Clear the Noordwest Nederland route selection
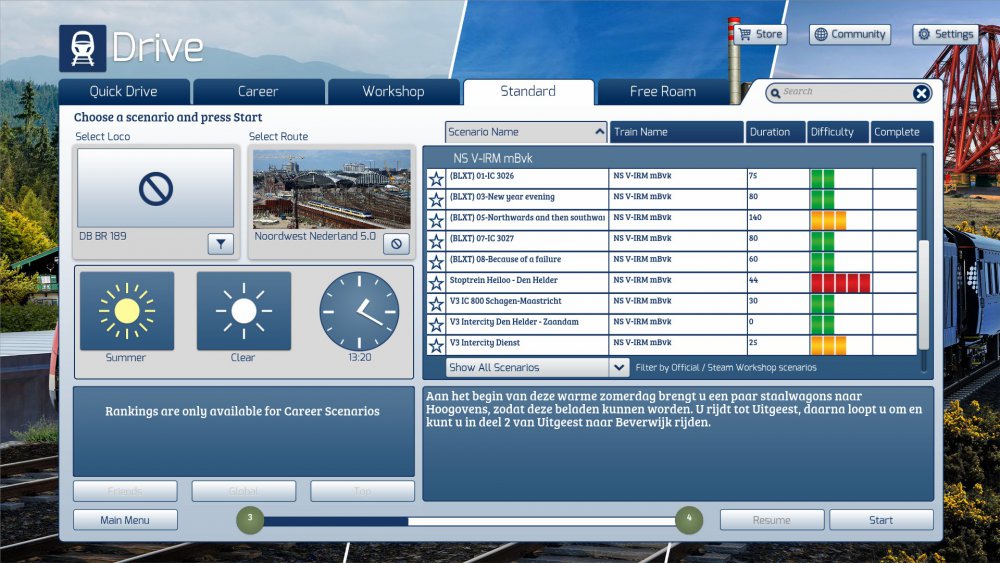The image size is (1000, 563). (396, 243)
